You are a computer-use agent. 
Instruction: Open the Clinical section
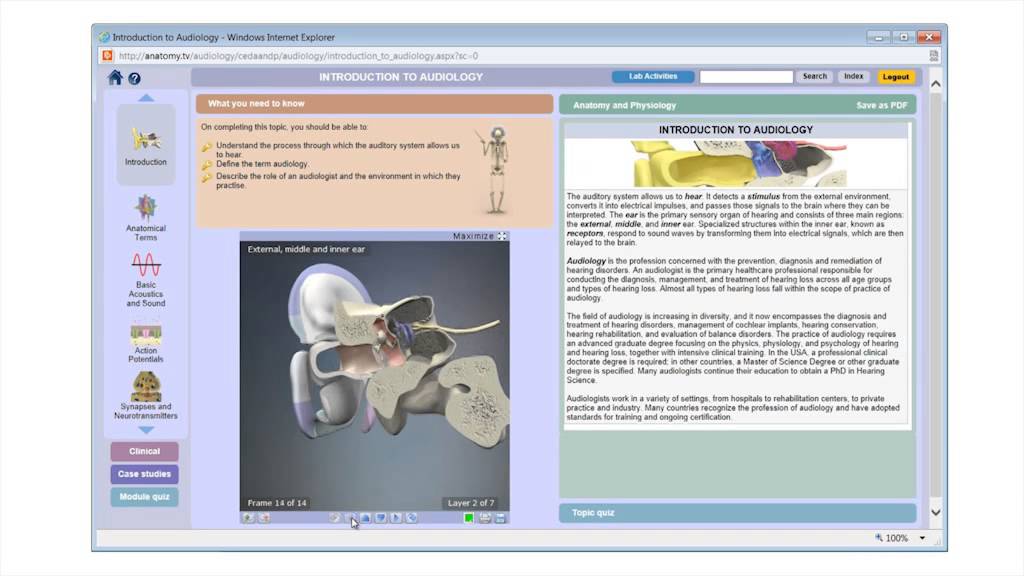(144, 451)
